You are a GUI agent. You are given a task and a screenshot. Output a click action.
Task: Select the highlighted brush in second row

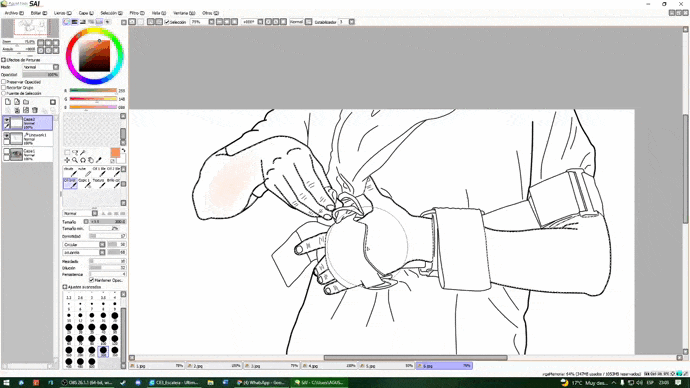pyautogui.click(x=70, y=183)
